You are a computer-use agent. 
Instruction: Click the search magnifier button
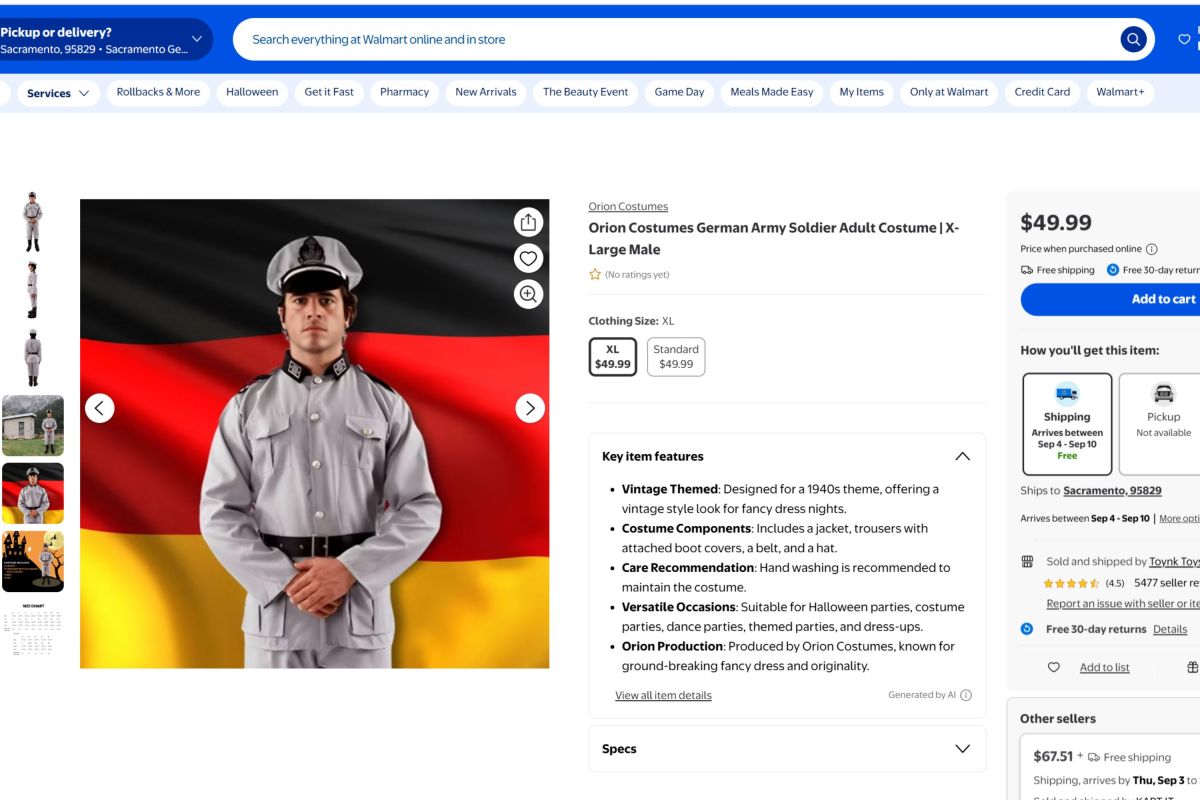point(1133,40)
